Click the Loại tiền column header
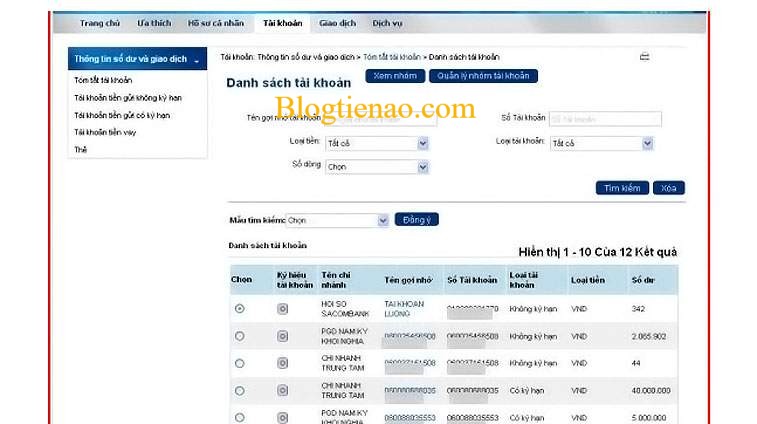Screen dimensions: 757x424 coord(588,280)
